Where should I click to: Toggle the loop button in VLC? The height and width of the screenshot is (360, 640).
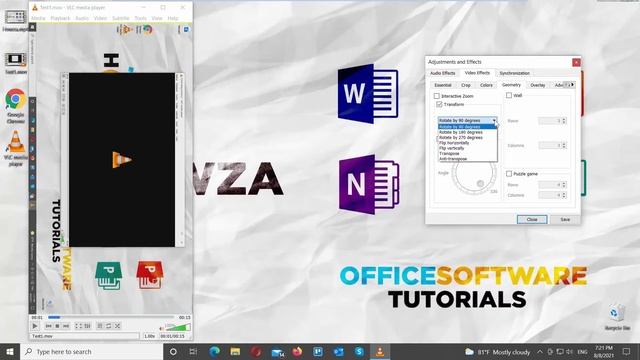coord(109,326)
